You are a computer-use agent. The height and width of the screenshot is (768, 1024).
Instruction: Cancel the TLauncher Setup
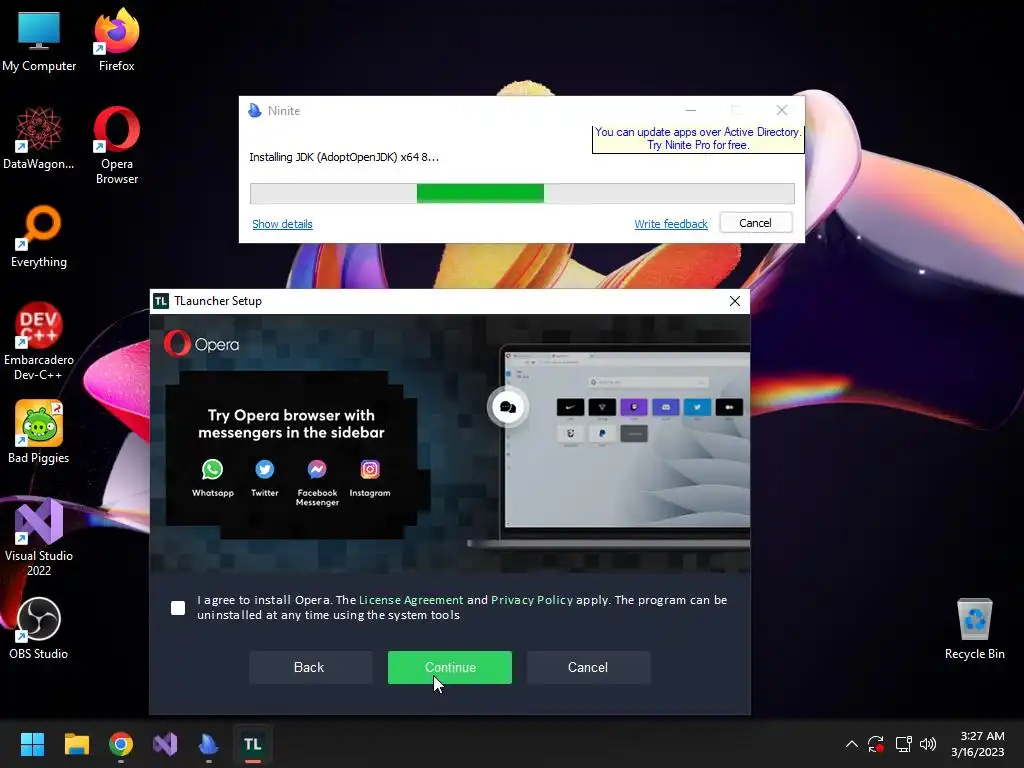(588, 667)
